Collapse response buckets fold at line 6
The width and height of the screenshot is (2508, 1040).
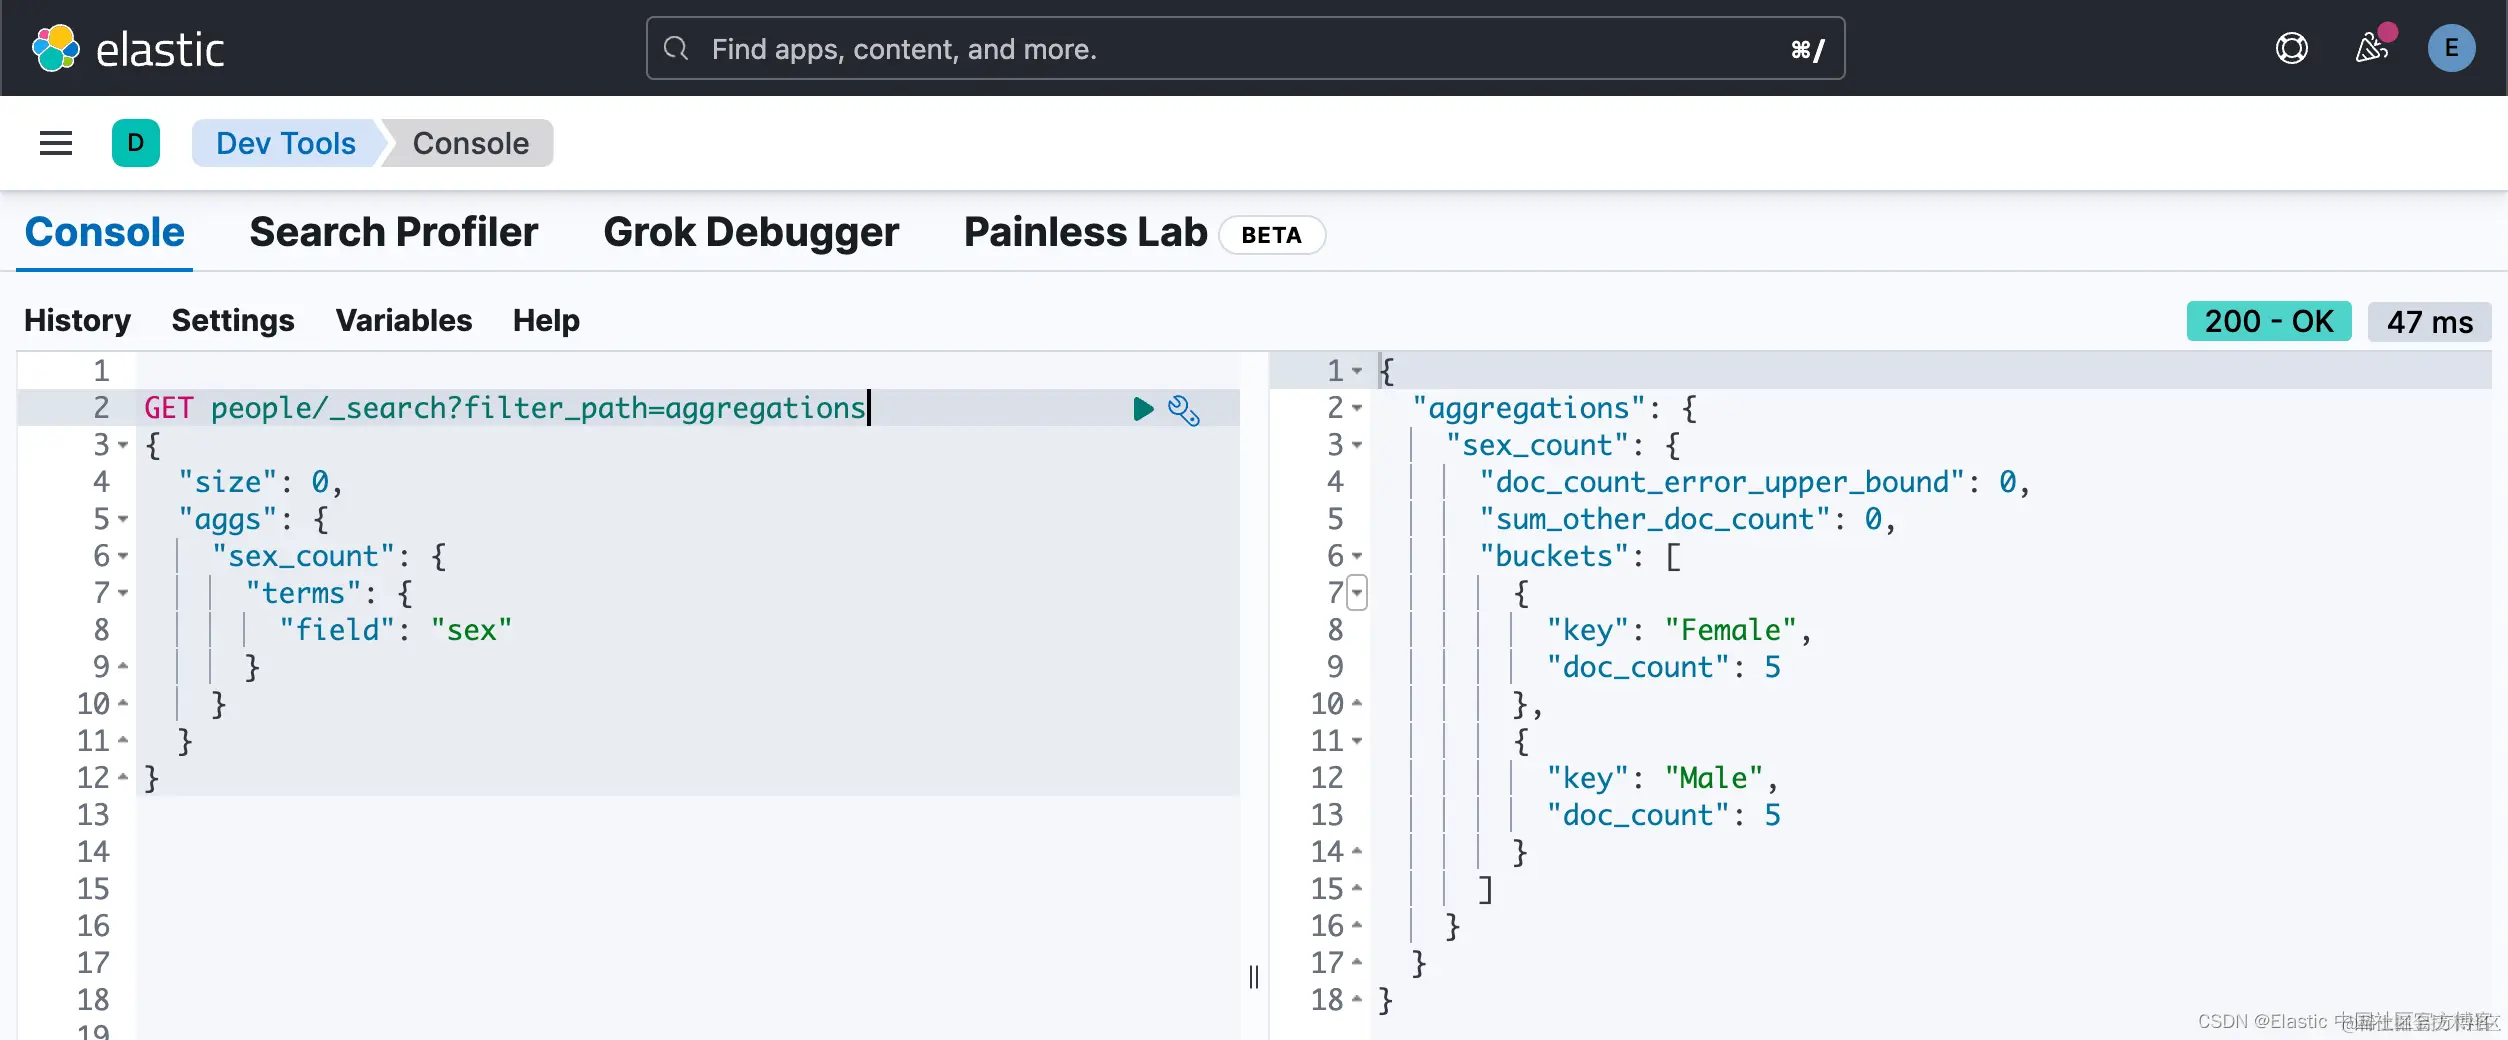(1357, 556)
